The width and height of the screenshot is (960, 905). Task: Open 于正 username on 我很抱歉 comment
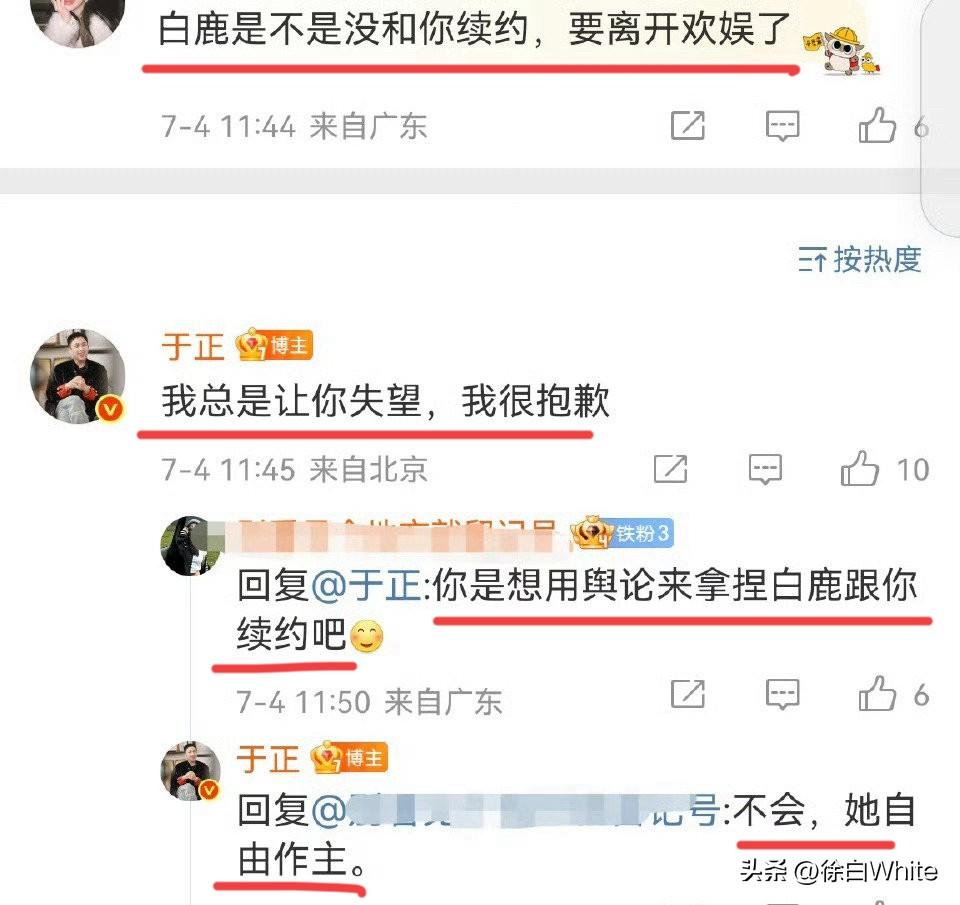click(x=193, y=346)
